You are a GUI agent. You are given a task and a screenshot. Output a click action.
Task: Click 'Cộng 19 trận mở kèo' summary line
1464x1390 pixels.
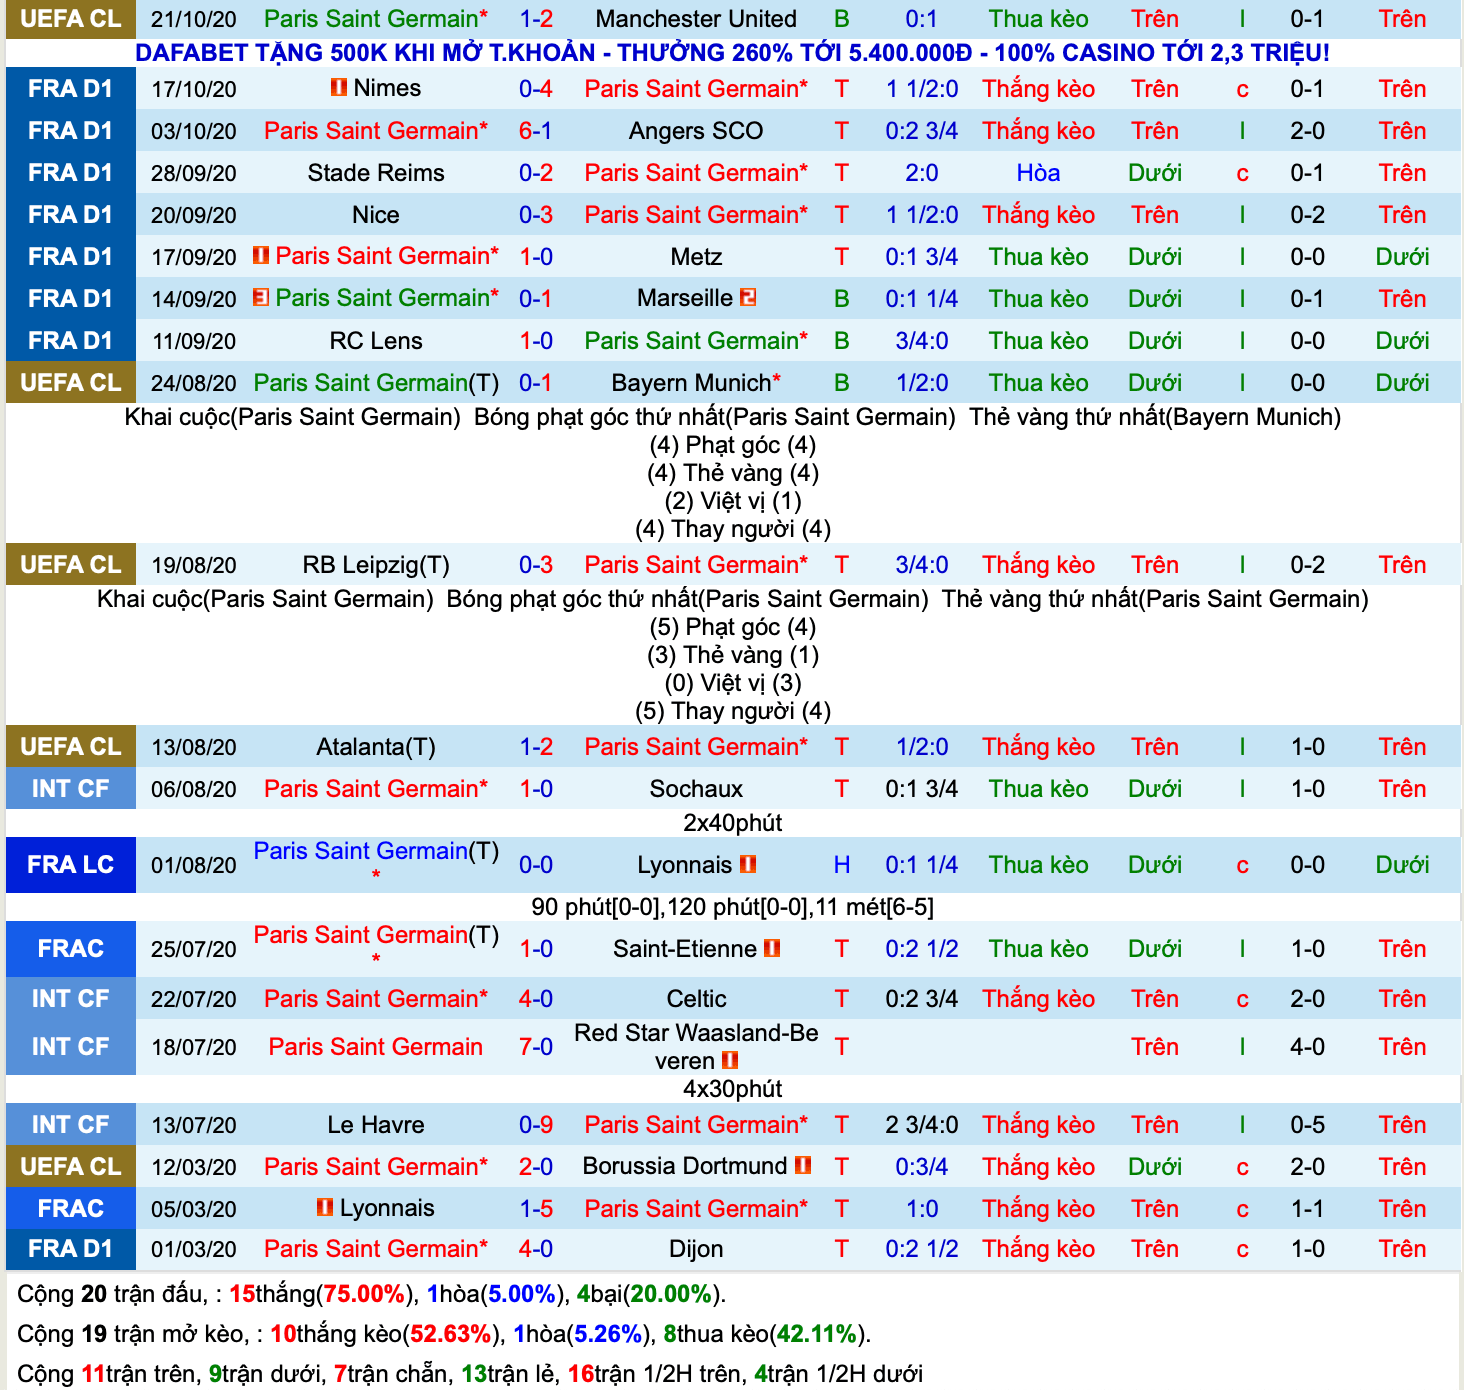point(445,1334)
